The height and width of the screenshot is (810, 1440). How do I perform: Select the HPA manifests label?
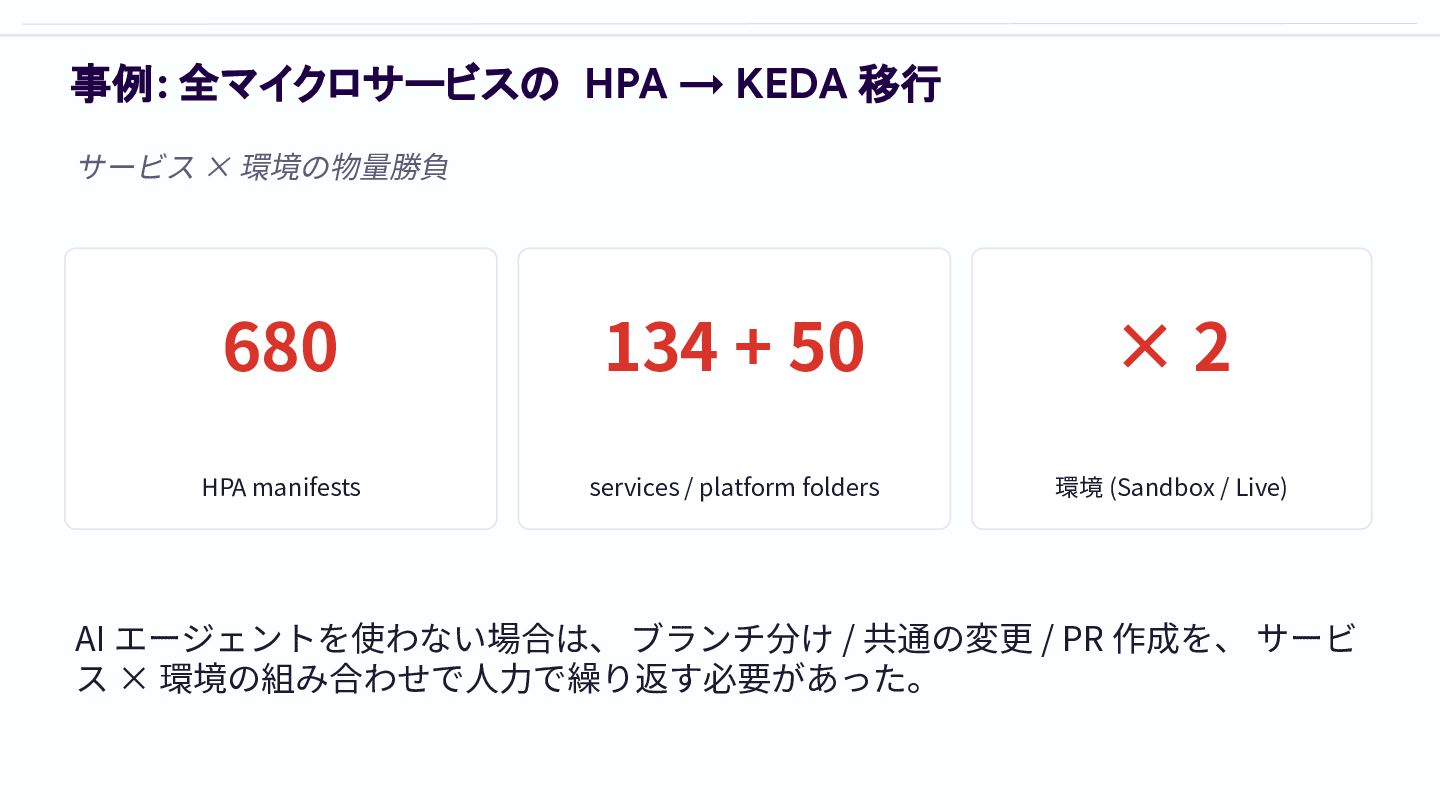(x=281, y=487)
